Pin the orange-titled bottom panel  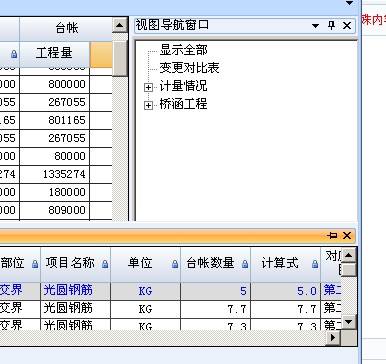(332, 236)
